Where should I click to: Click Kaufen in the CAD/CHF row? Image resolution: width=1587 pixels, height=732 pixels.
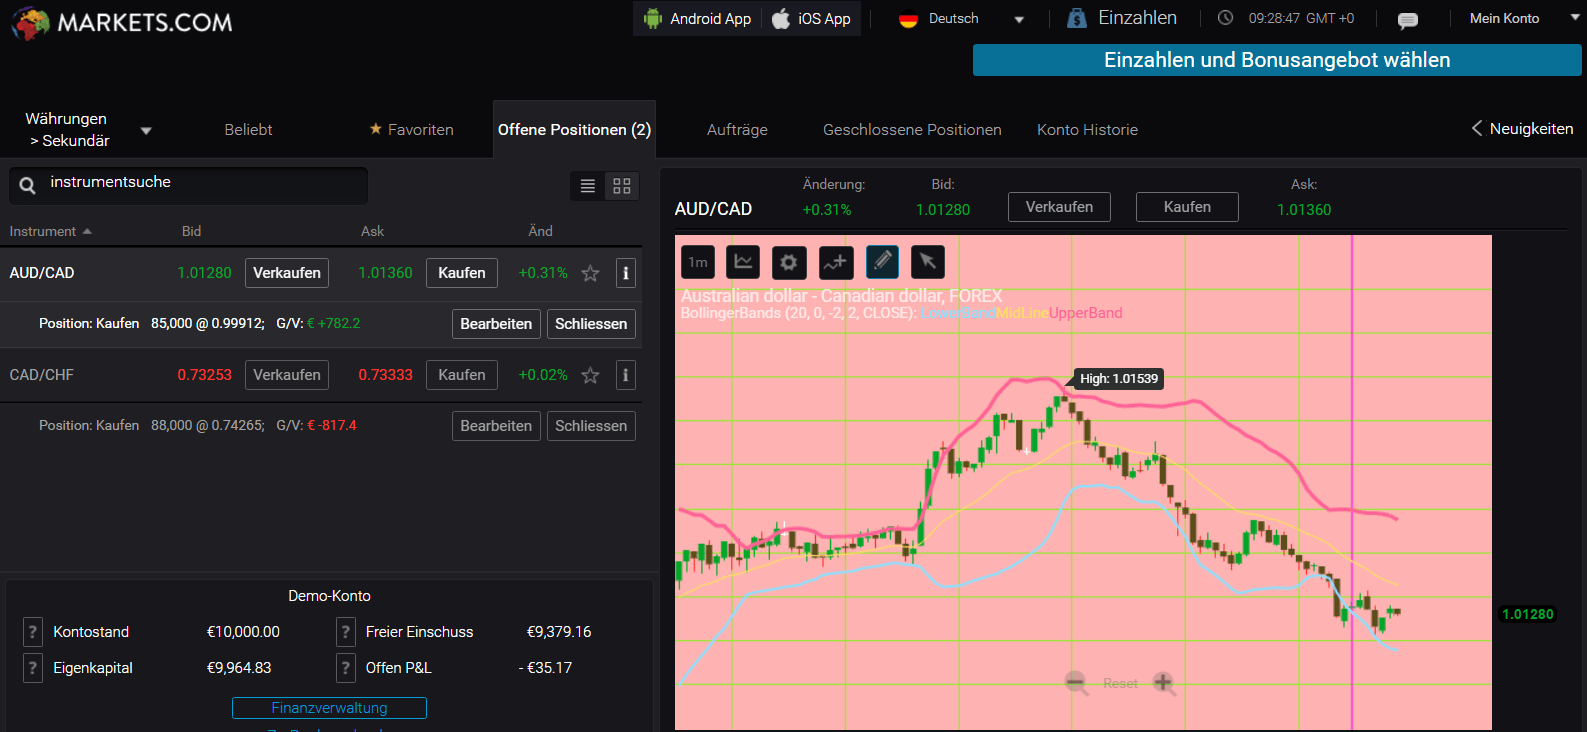(x=462, y=375)
